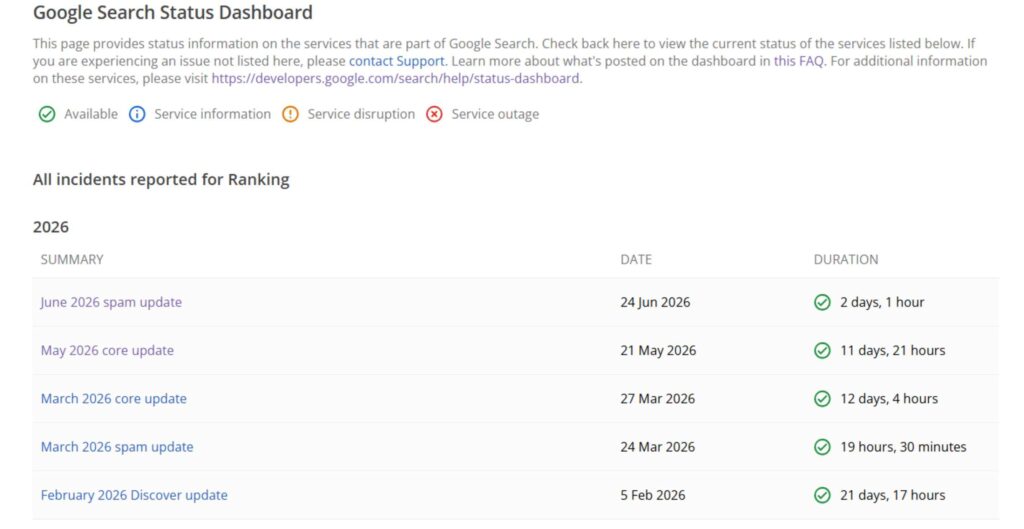Open the May 2026 core update incident
This screenshot has height=529, width=1024.
[x=107, y=351]
